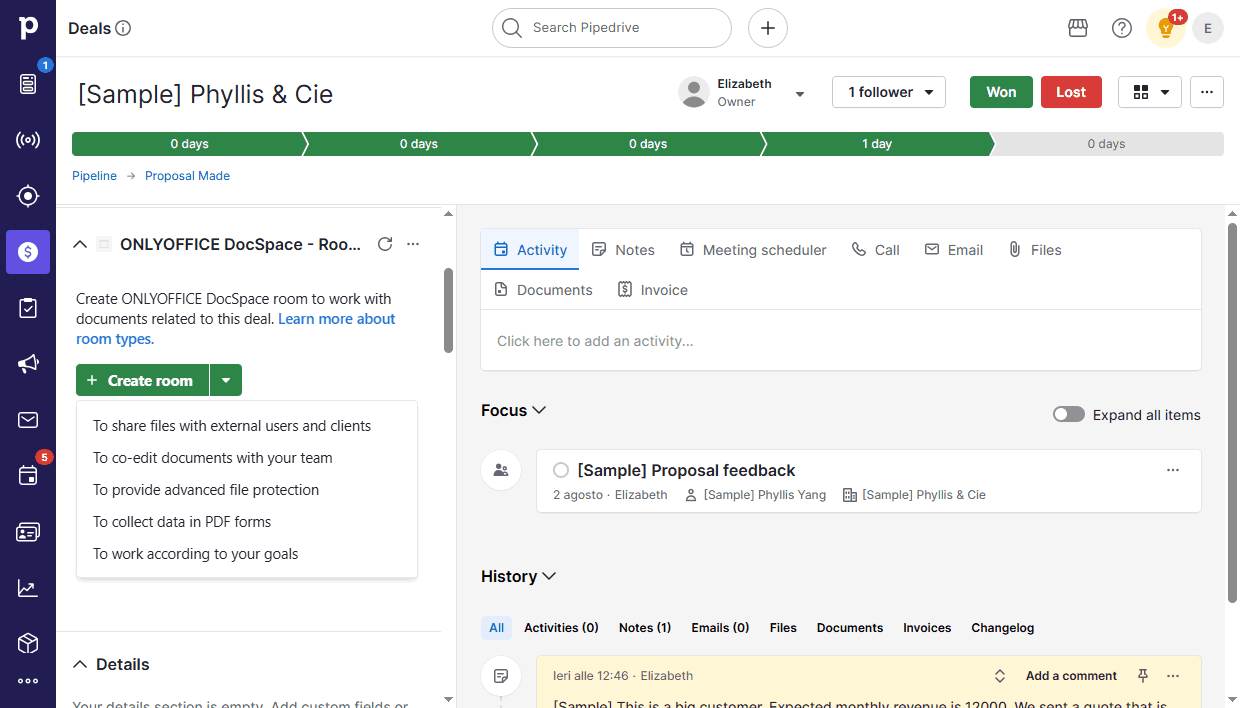Open the Email tab
1240x708 pixels.
pyautogui.click(x=954, y=250)
